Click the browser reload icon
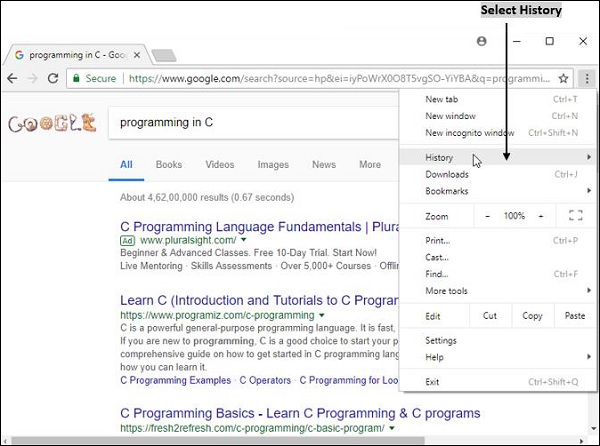Image resolution: width=600 pixels, height=446 pixels. [54, 78]
